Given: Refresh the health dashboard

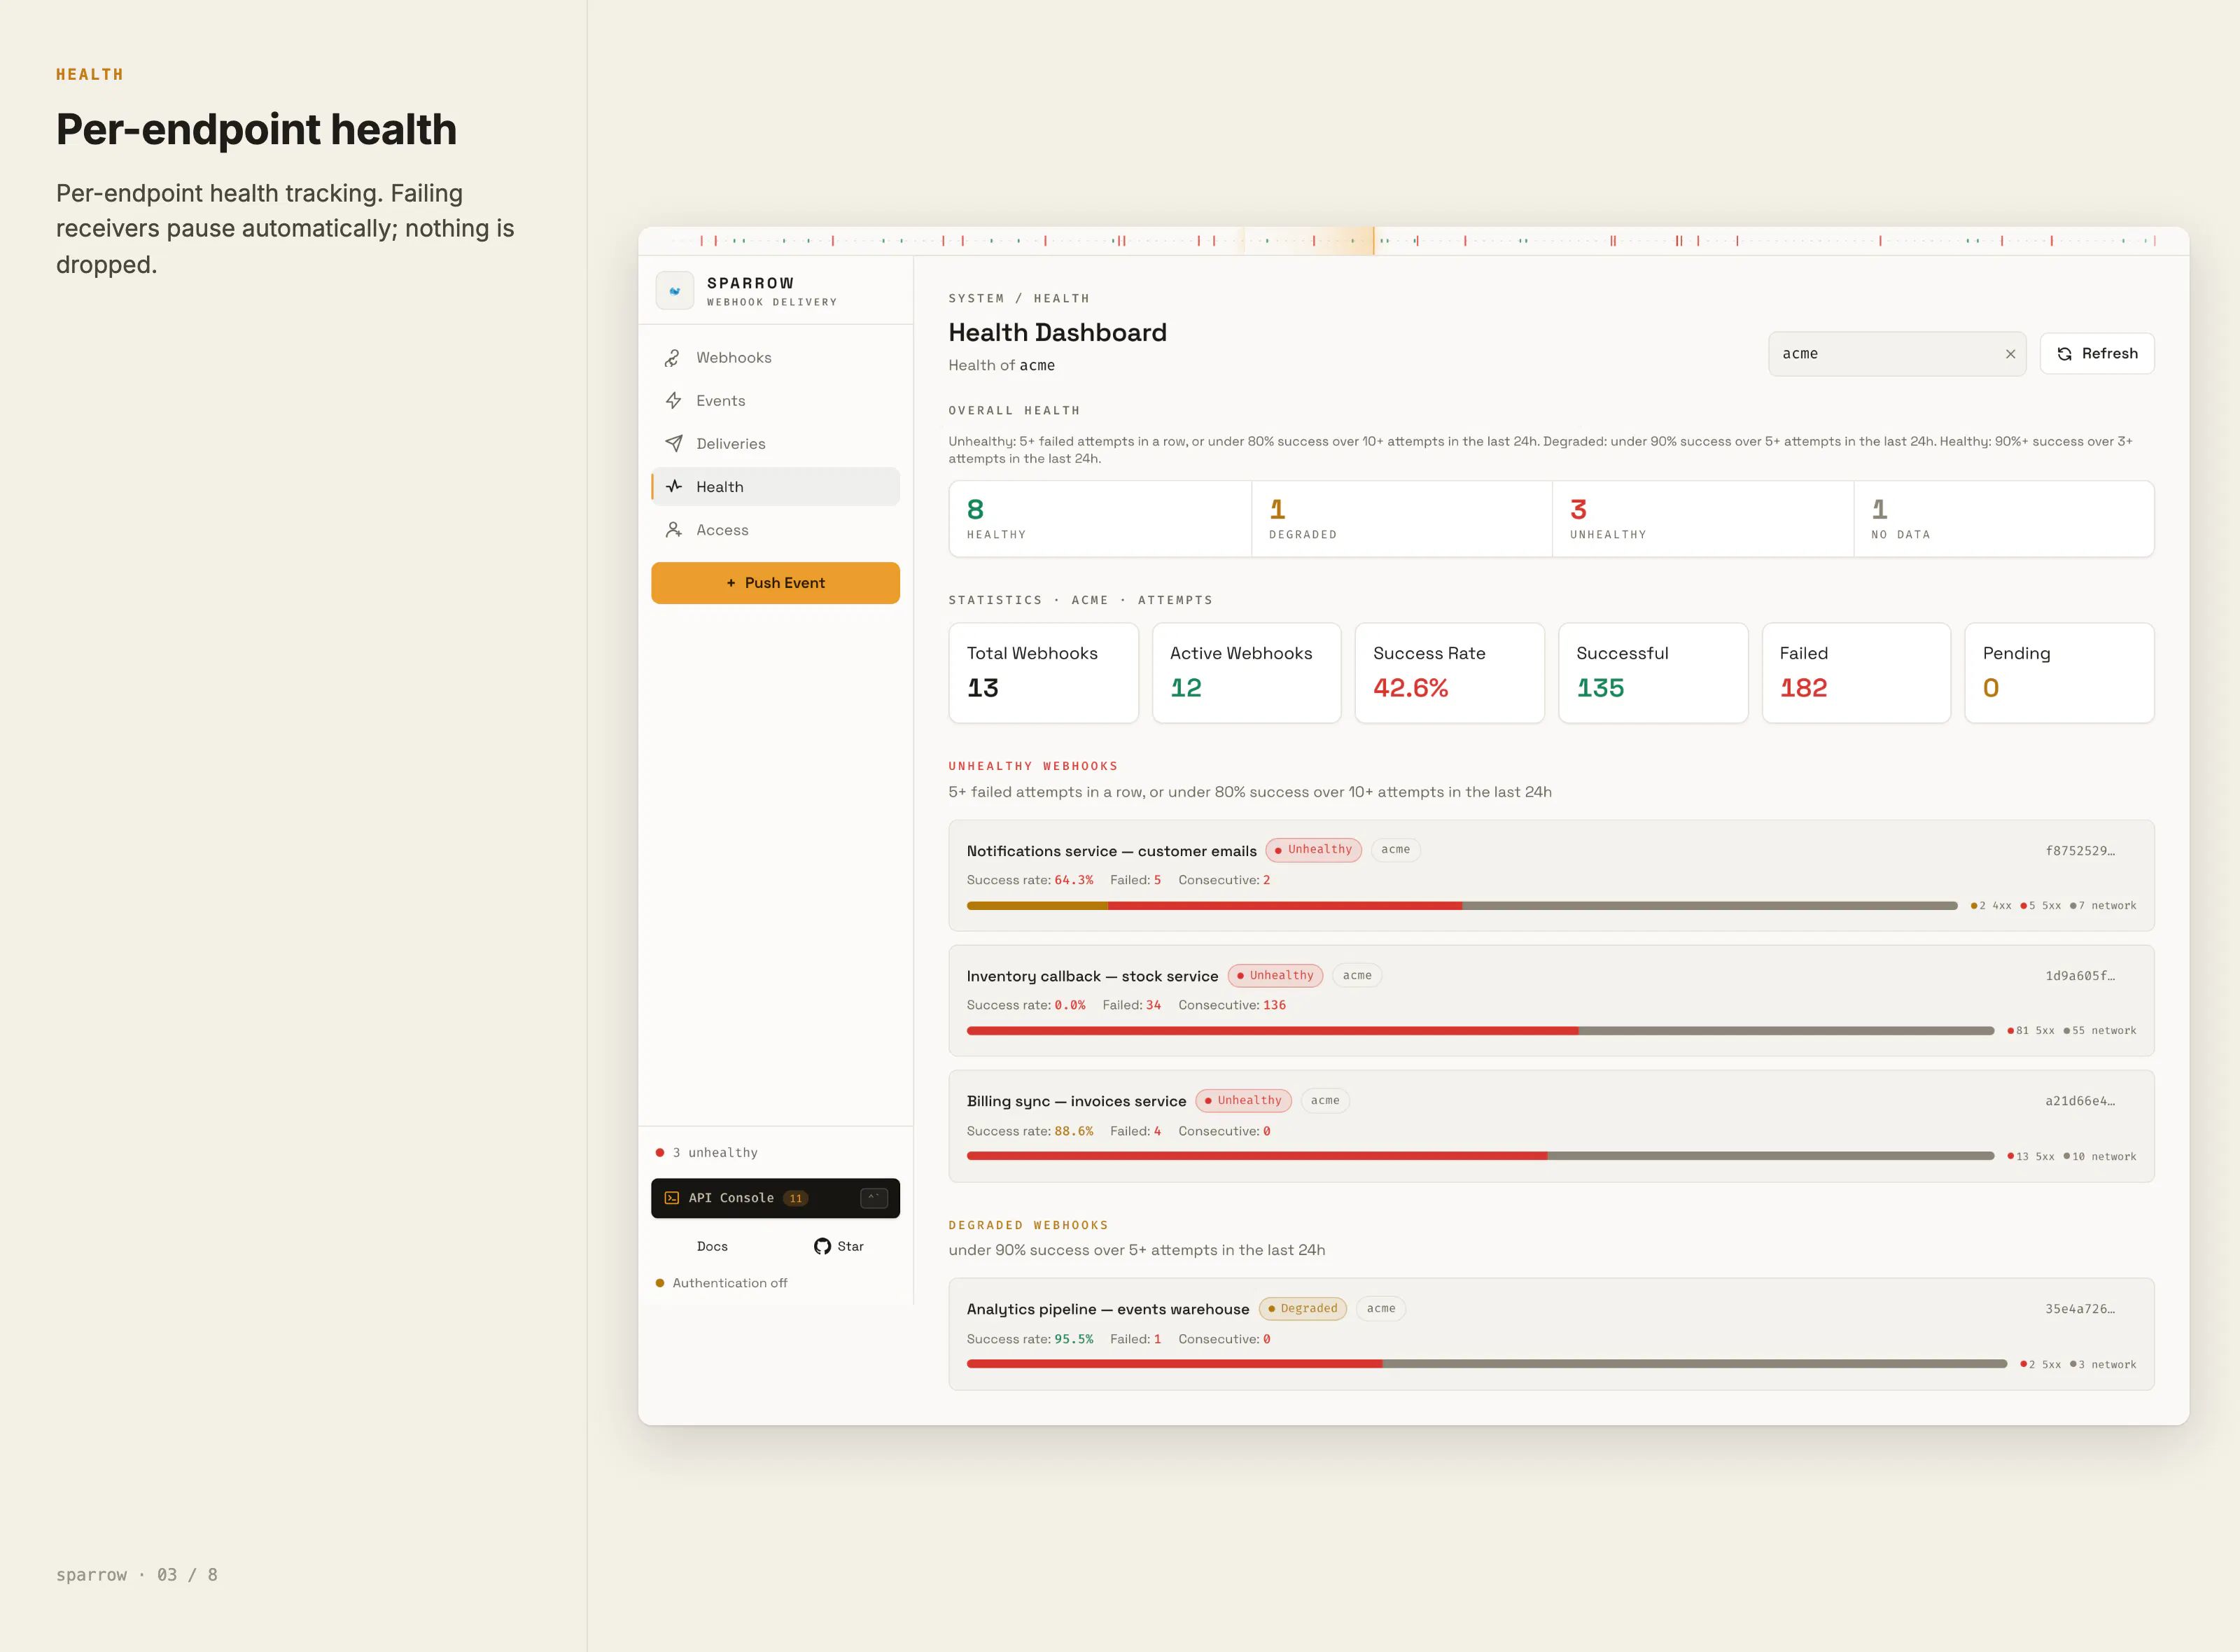Looking at the screenshot, I should click(2097, 354).
